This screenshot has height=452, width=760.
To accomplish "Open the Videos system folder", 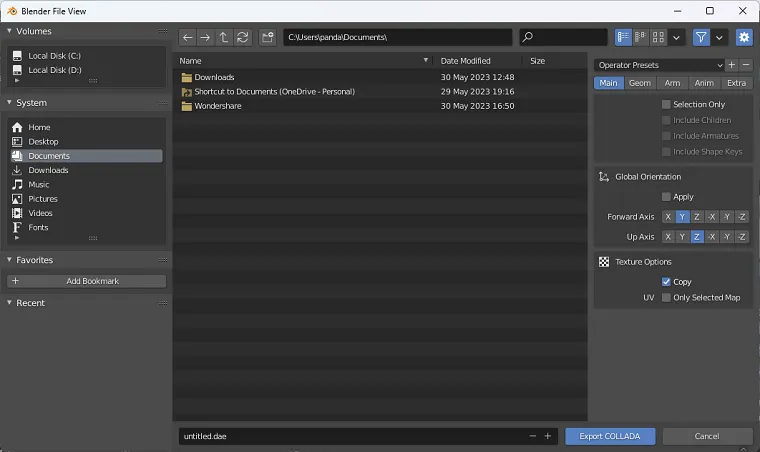I will point(86,213).
